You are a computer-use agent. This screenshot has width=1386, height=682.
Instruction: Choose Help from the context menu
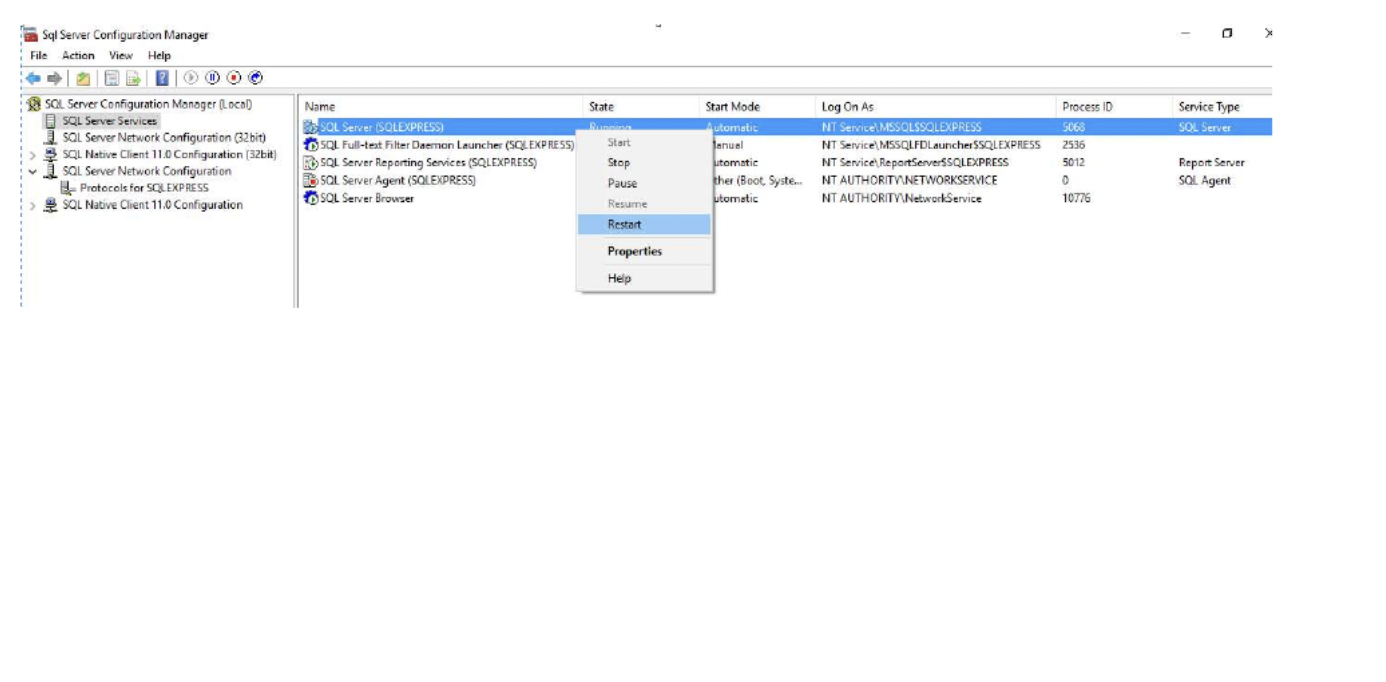tap(644, 278)
